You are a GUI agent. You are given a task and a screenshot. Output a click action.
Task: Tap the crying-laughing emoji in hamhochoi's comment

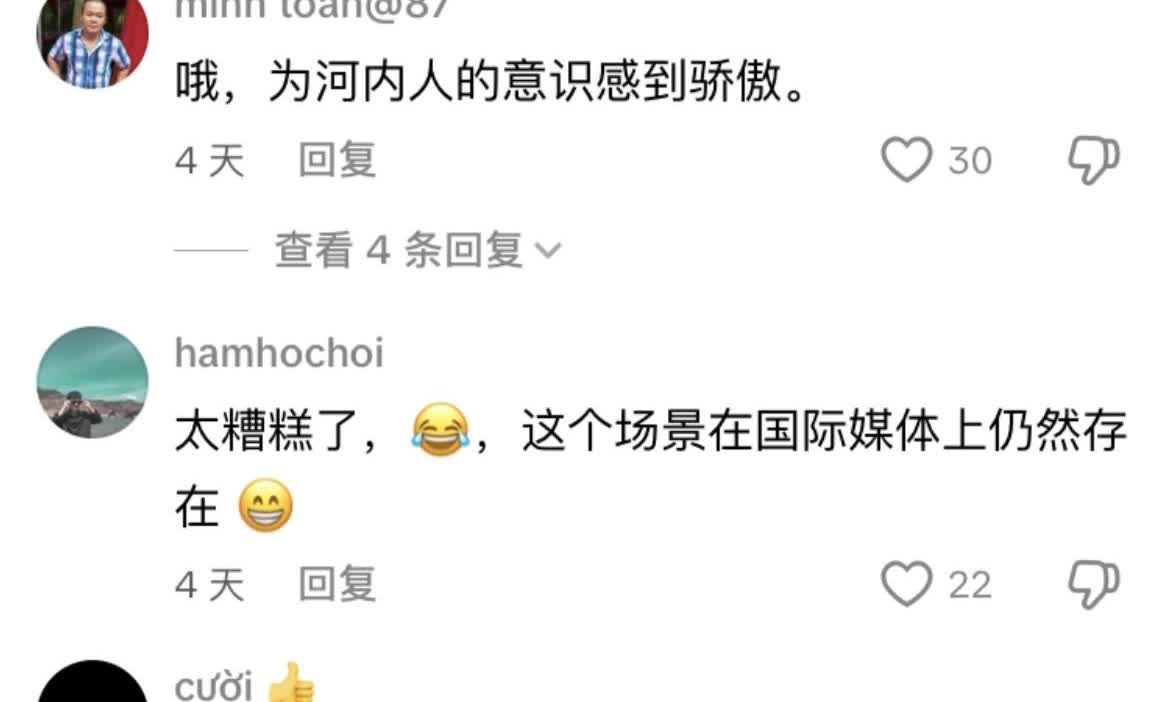tap(441, 430)
